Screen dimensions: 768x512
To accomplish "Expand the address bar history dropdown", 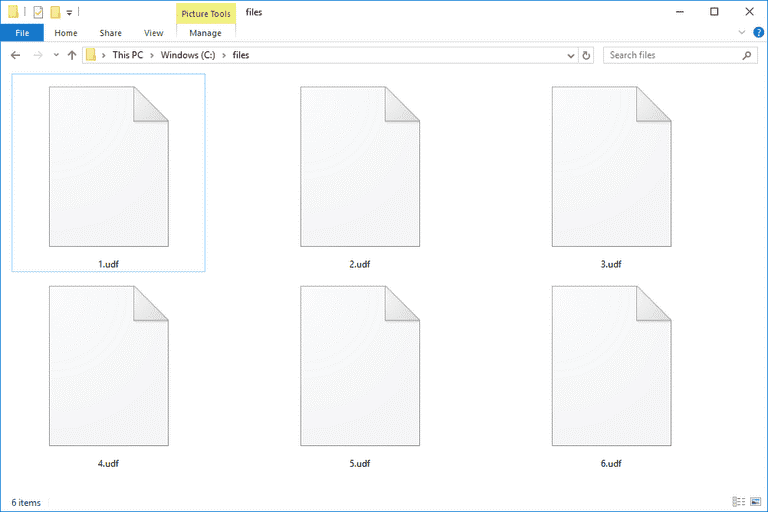I will point(570,56).
